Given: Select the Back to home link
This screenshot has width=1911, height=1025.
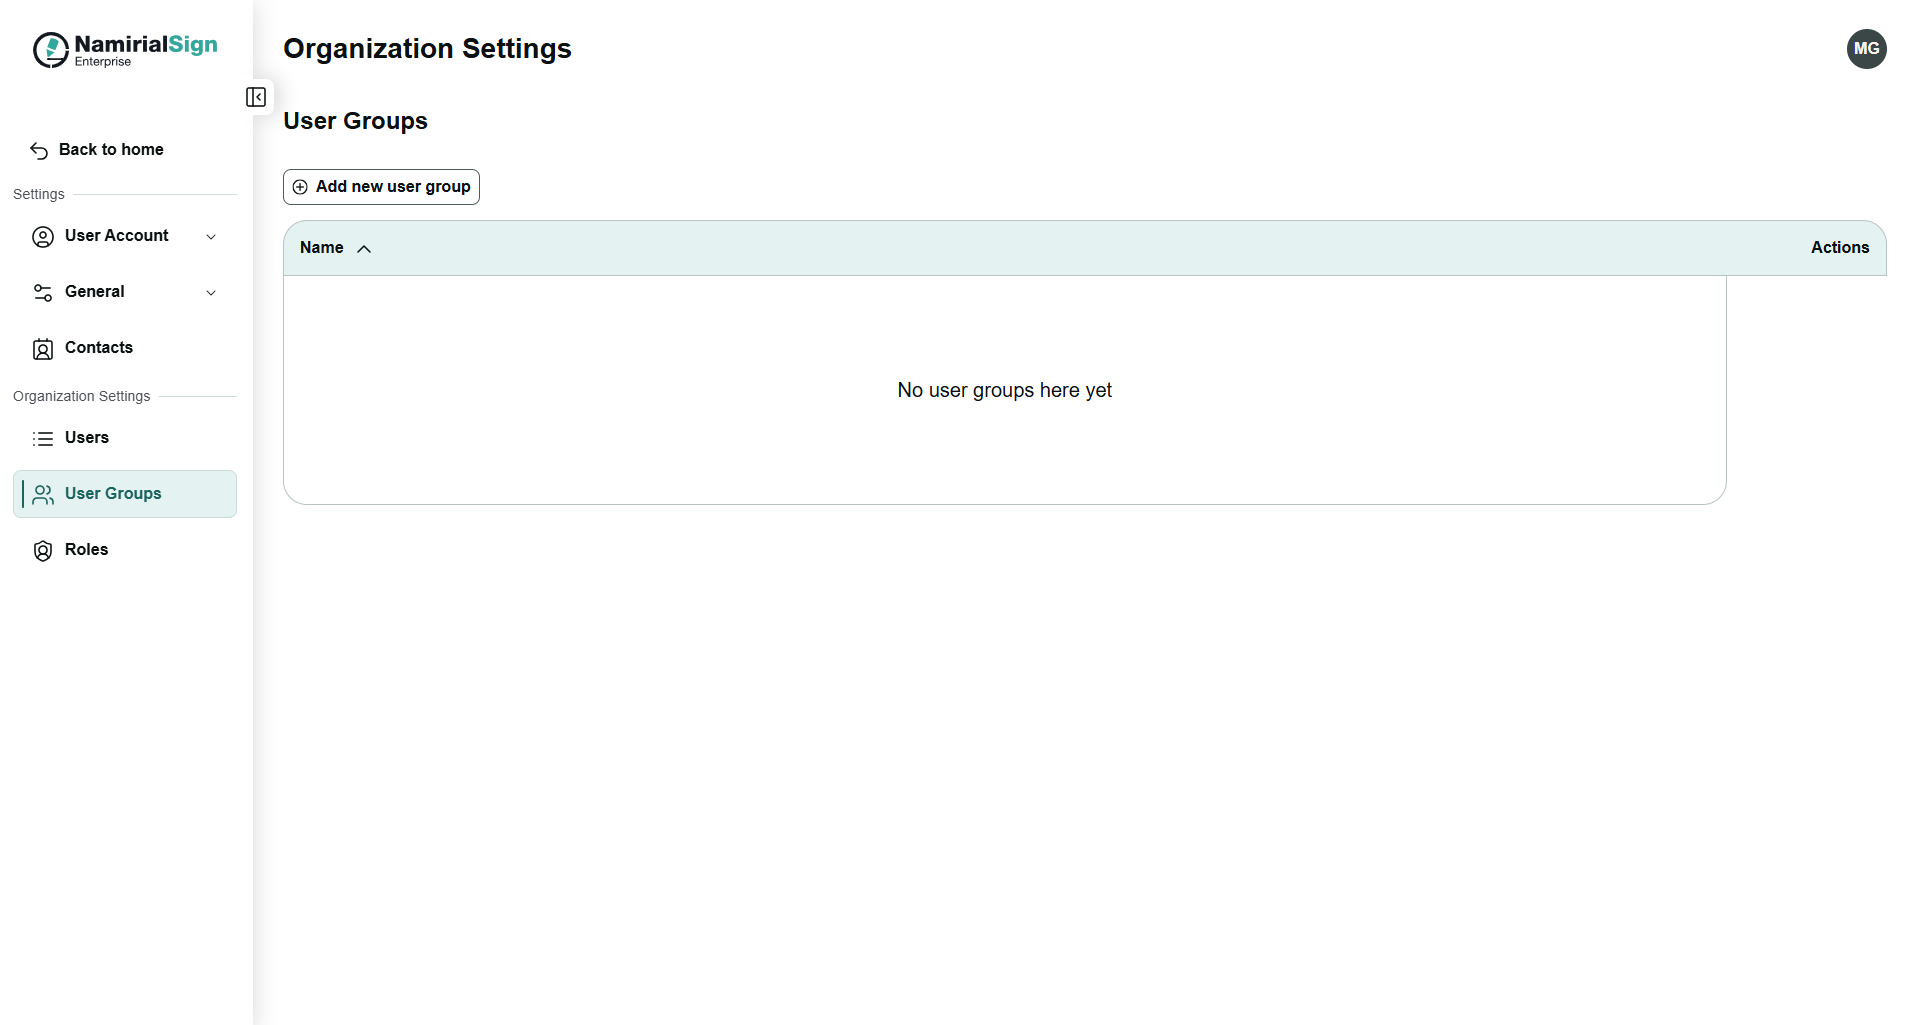Looking at the screenshot, I should 111,150.
